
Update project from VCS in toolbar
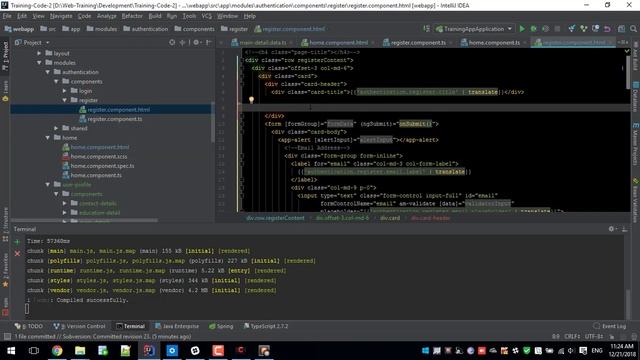[571, 29]
